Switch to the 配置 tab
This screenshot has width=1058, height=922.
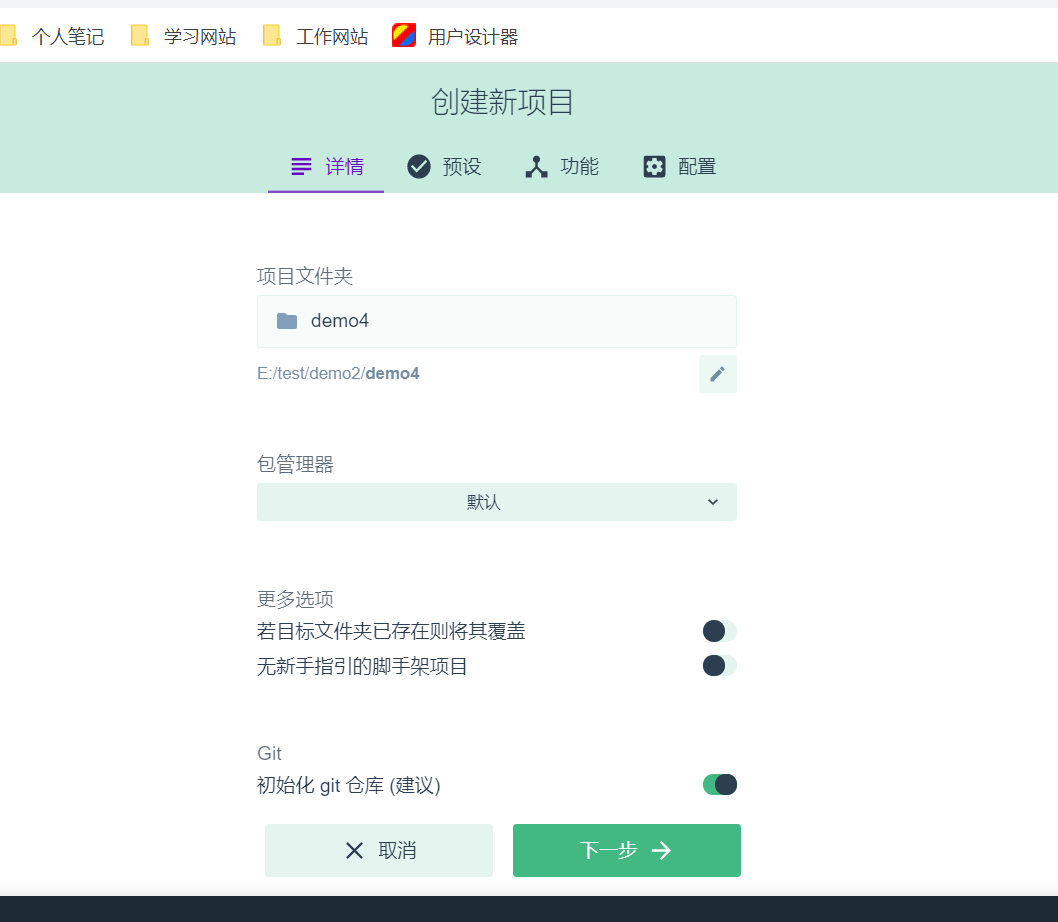679,166
